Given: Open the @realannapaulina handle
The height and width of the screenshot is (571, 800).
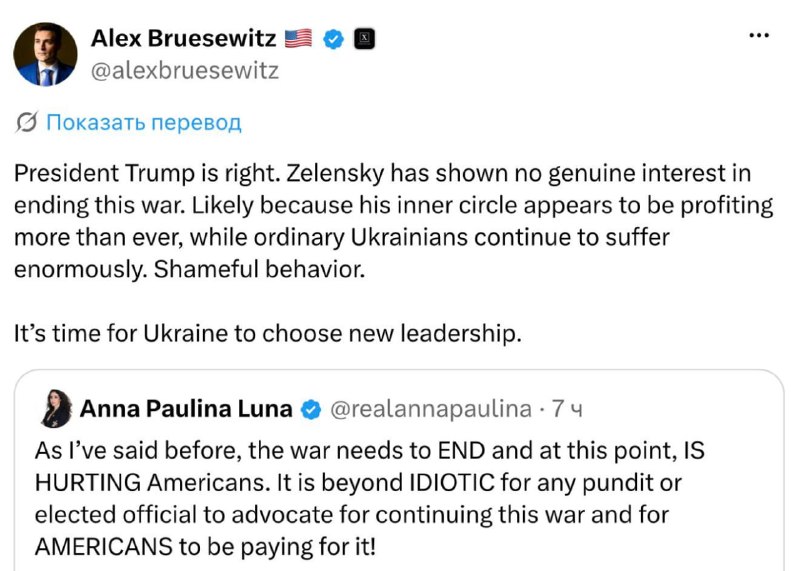Looking at the screenshot, I should pyautogui.click(x=431, y=409).
